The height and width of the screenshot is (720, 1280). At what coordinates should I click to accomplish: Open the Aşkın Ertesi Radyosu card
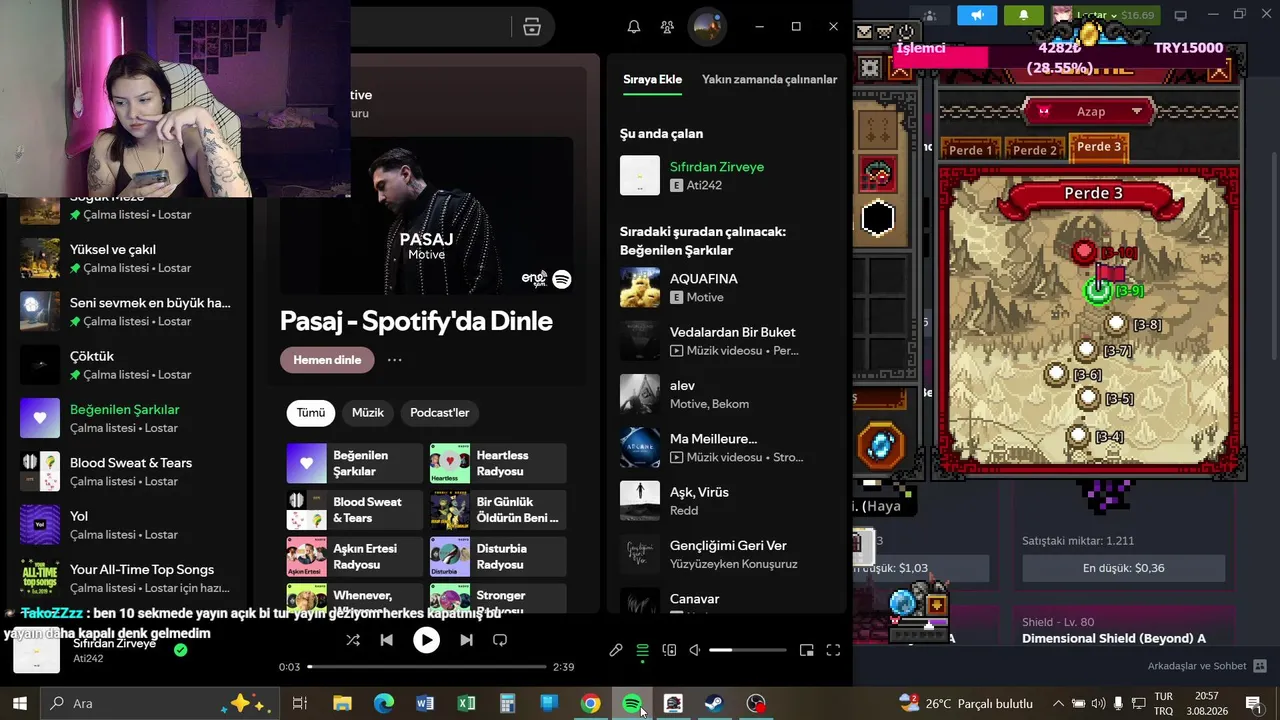(x=355, y=556)
